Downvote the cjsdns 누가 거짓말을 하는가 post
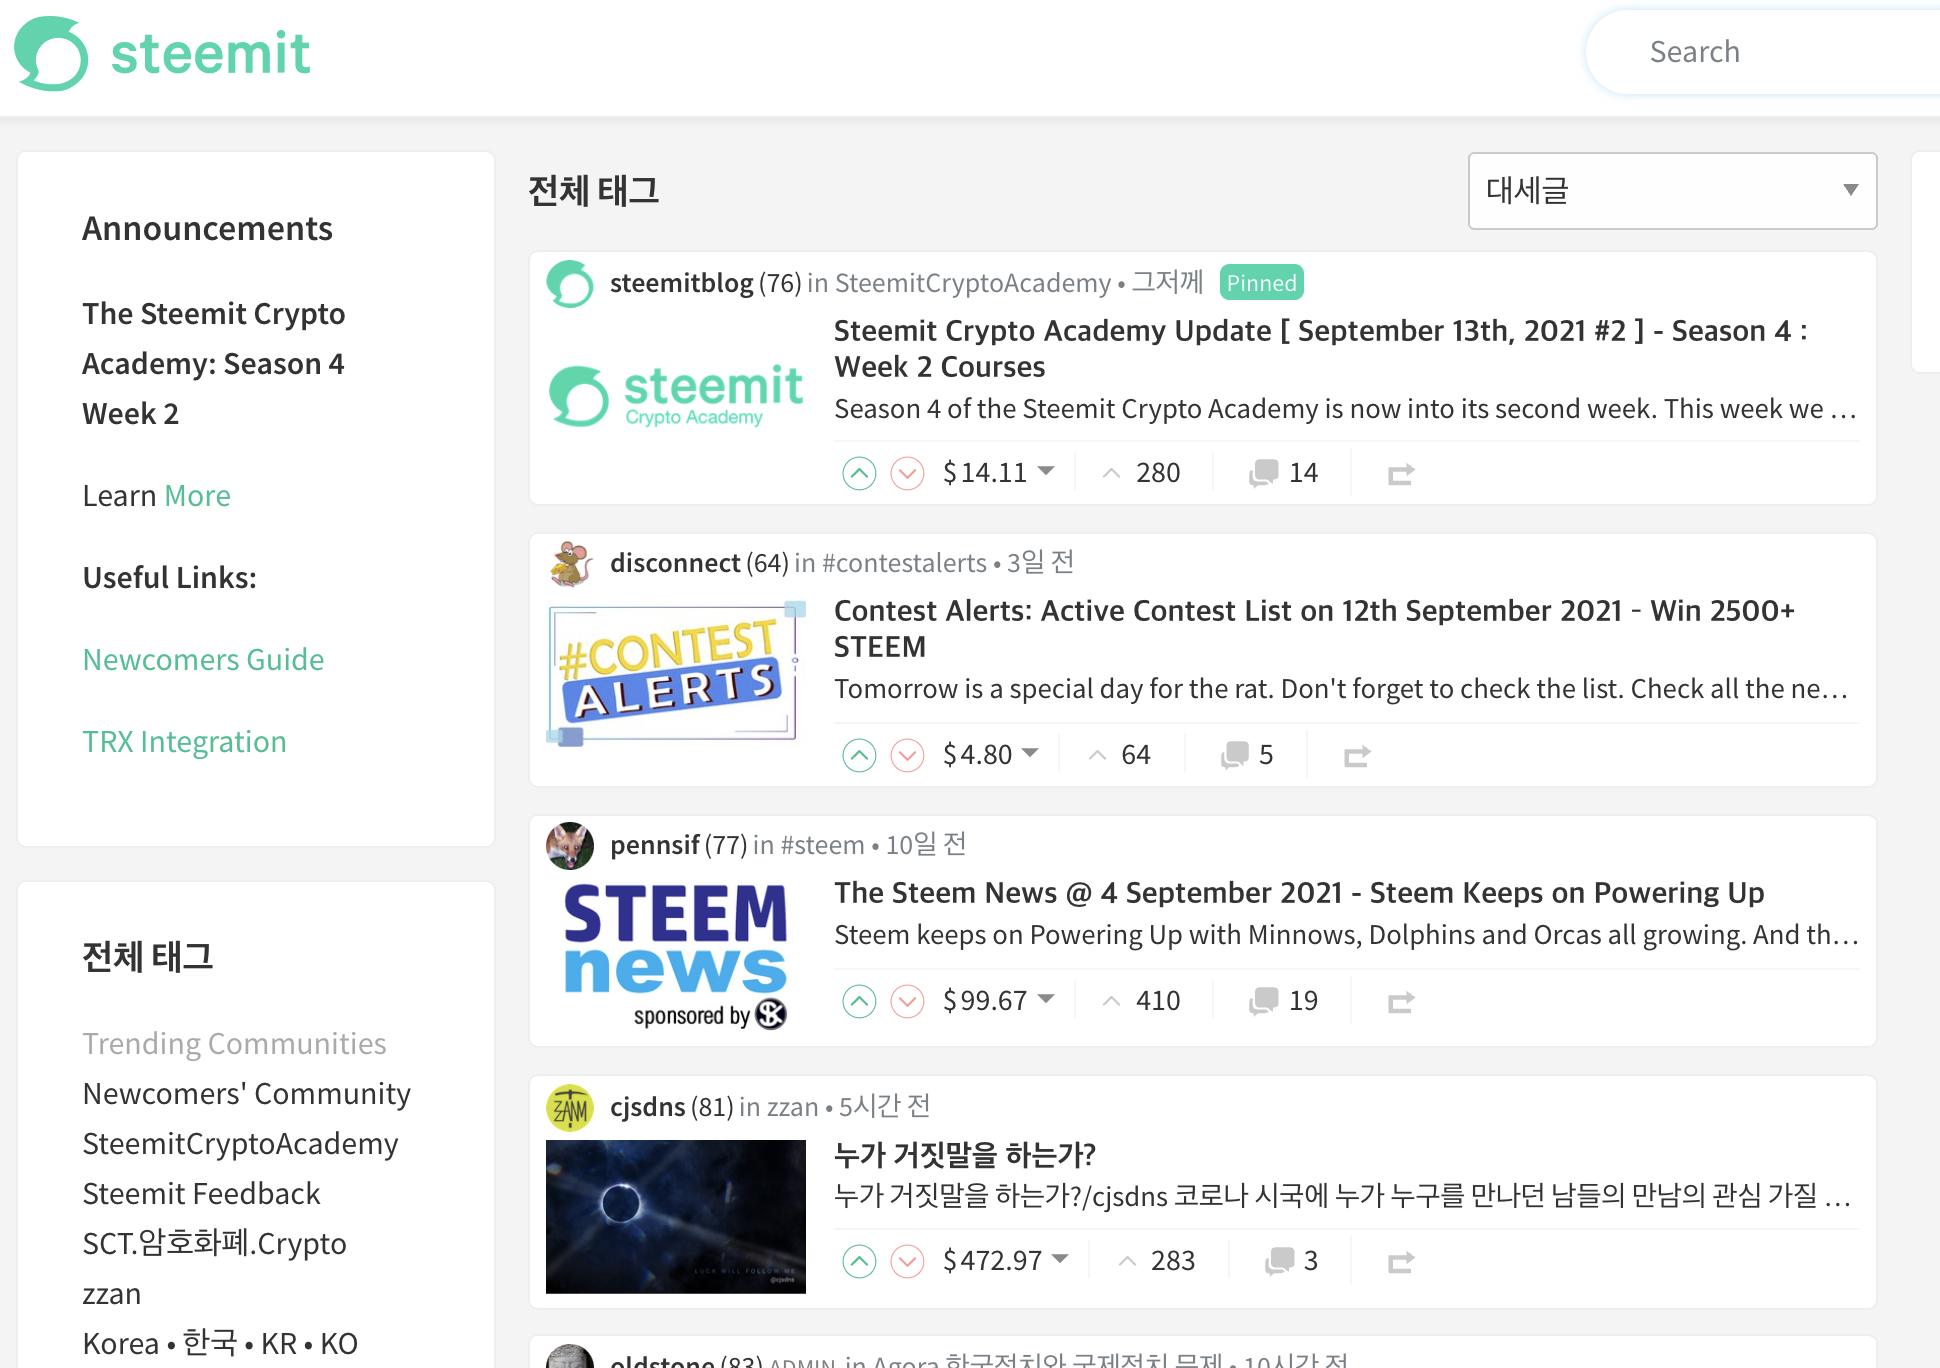 [907, 1261]
